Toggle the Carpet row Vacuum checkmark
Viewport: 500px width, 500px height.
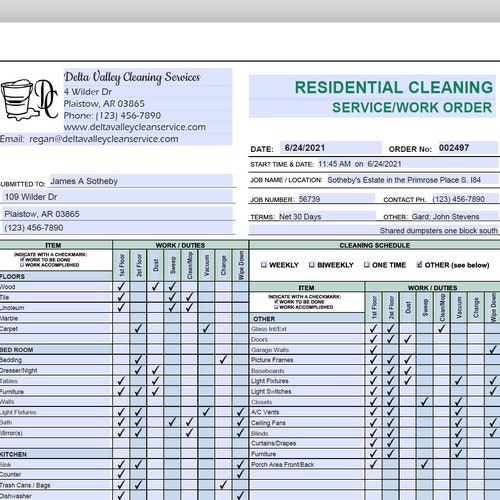(206, 328)
